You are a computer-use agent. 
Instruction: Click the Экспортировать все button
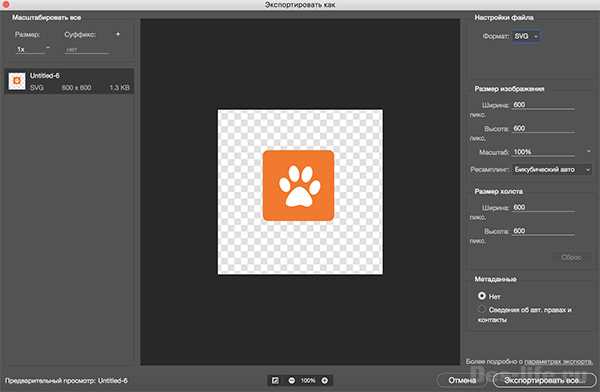coord(545,380)
